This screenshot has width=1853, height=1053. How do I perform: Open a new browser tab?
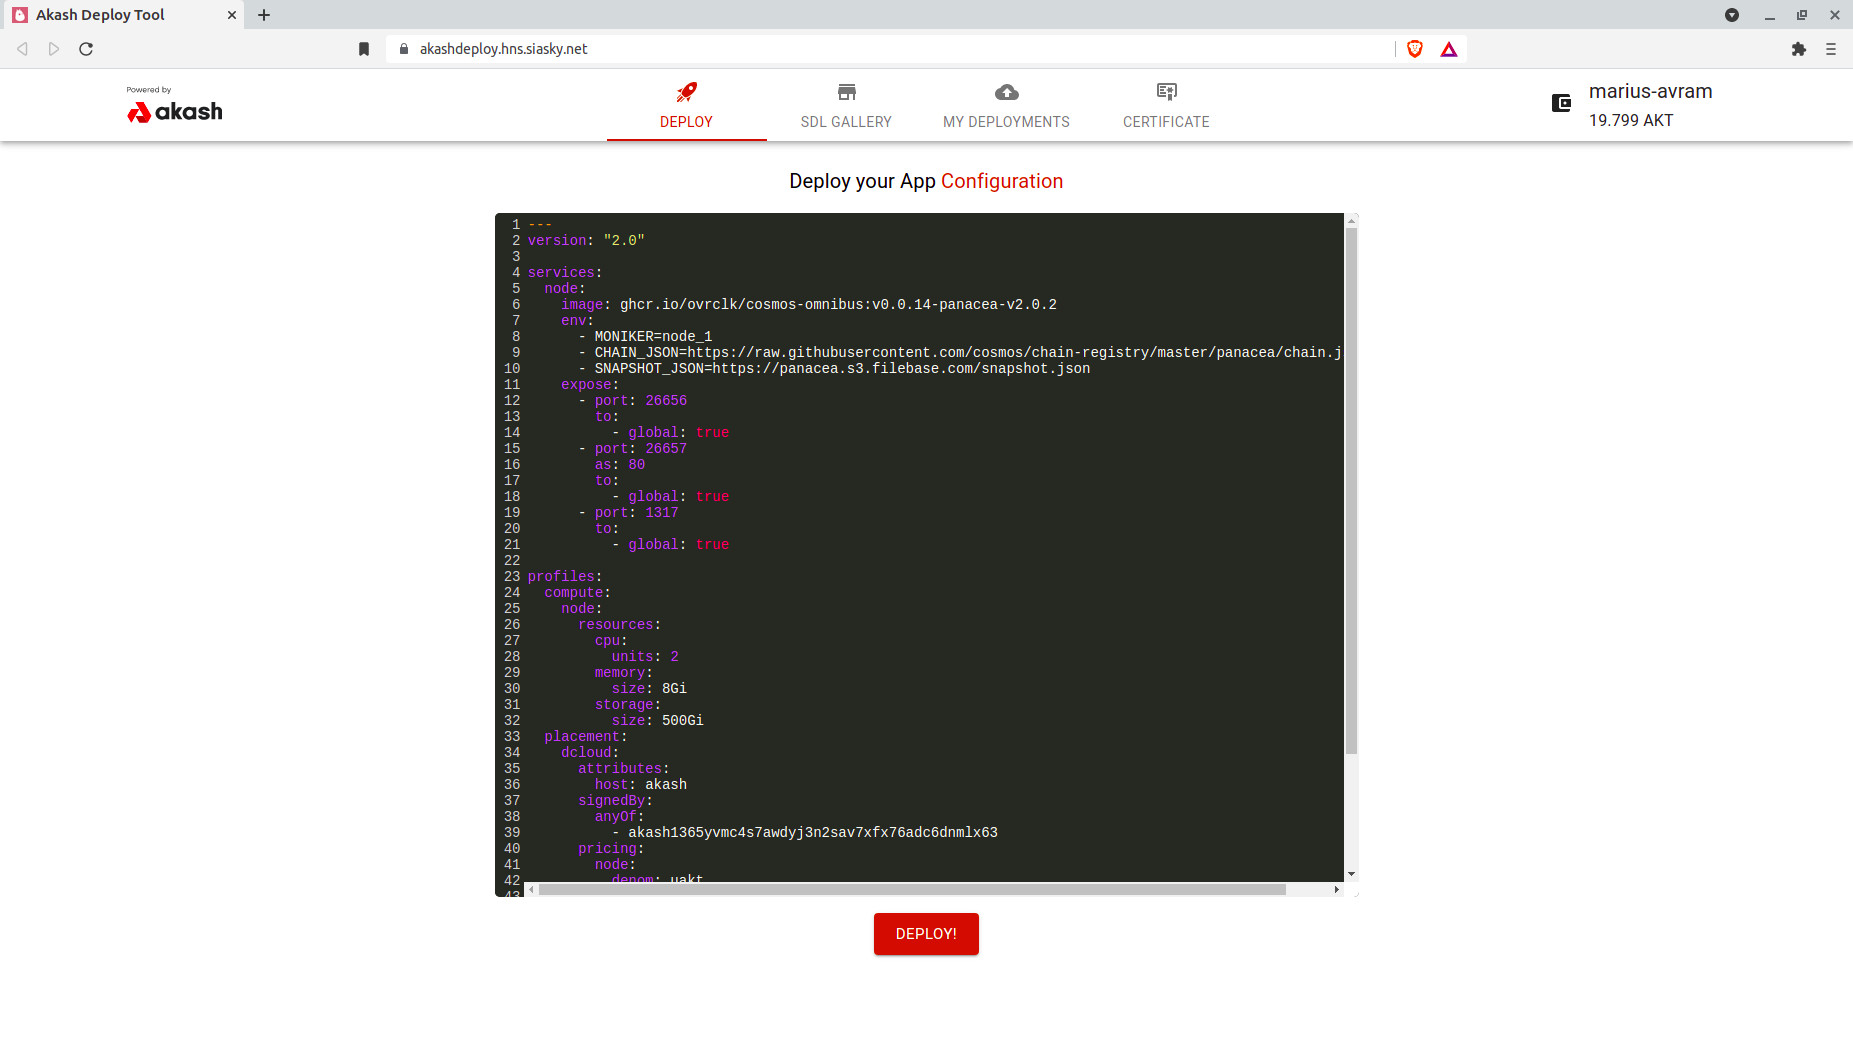pos(264,15)
